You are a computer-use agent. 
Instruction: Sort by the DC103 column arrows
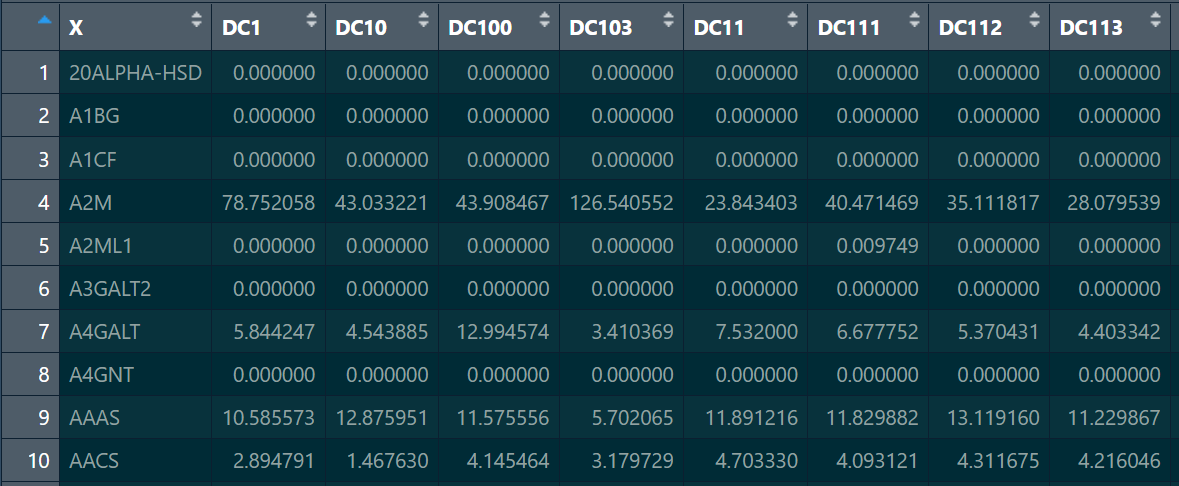pyautogui.click(x=668, y=20)
